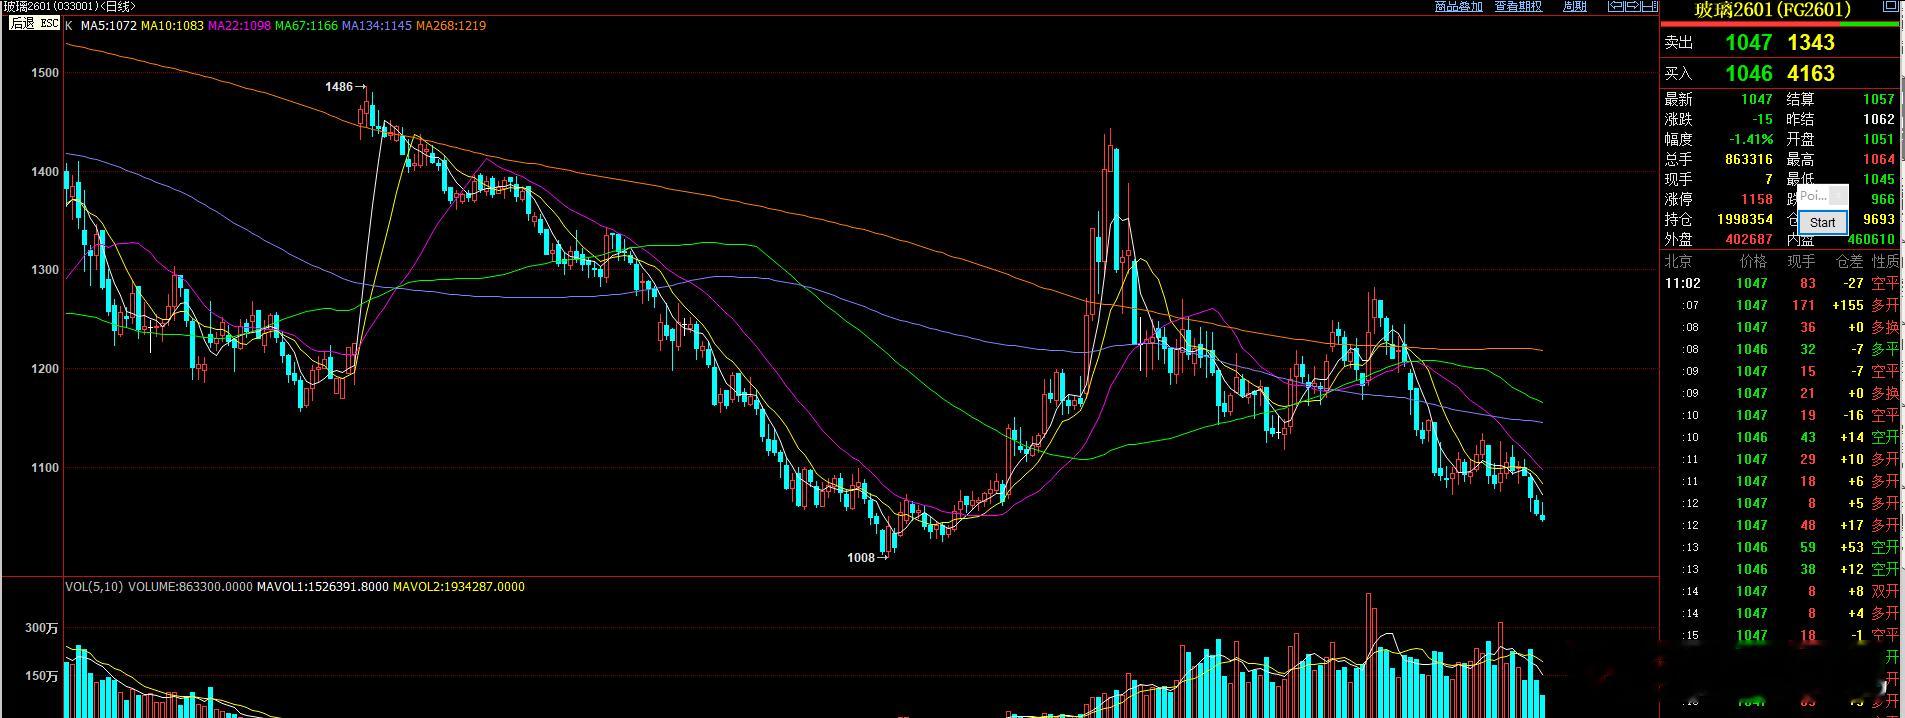Select the MA268:1219 indicator label
This screenshot has height=718, width=1905.
click(451, 25)
